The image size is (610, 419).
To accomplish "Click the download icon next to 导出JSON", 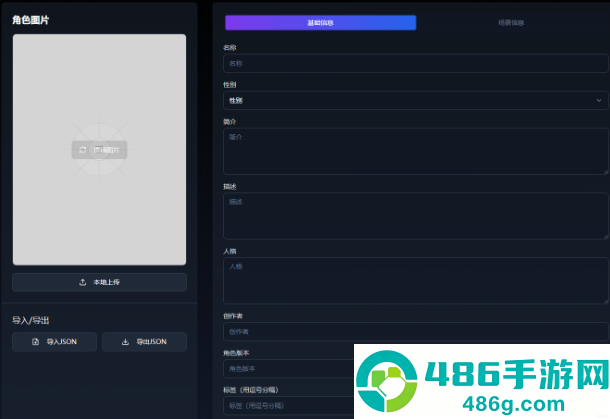I will (125, 342).
